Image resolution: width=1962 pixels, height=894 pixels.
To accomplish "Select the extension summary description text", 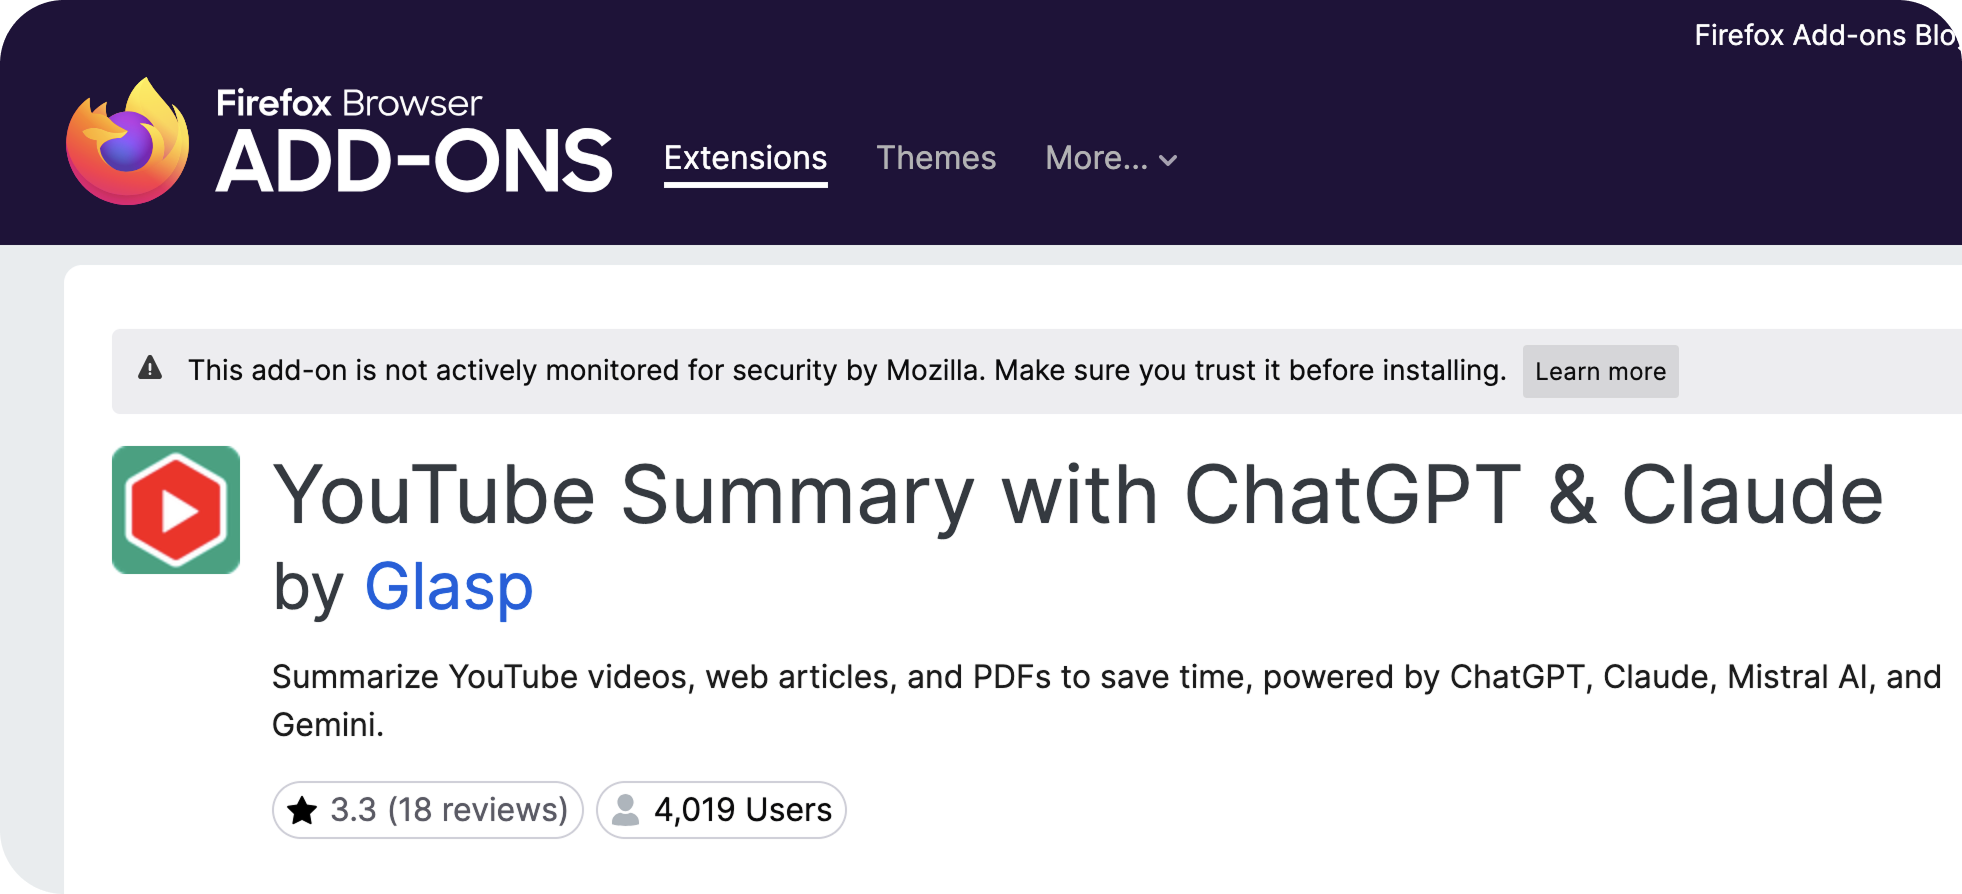I will [x=1106, y=700].
